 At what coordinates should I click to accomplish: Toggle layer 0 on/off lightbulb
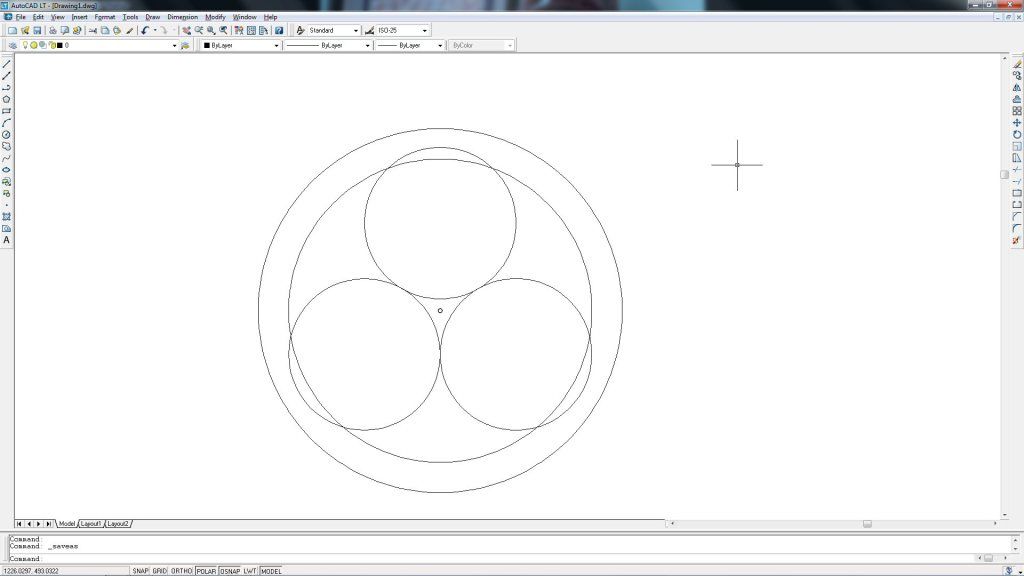pyautogui.click(x=25, y=45)
